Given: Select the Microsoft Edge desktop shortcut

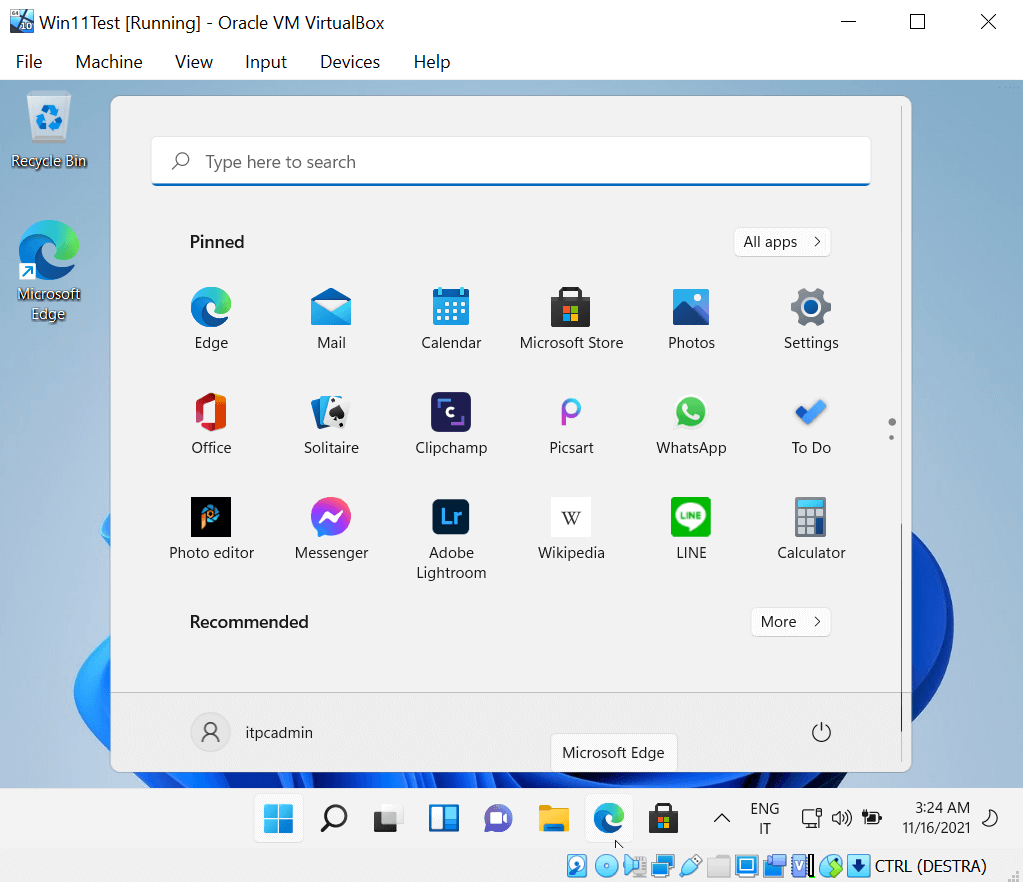Looking at the screenshot, I should click(49, 271).
